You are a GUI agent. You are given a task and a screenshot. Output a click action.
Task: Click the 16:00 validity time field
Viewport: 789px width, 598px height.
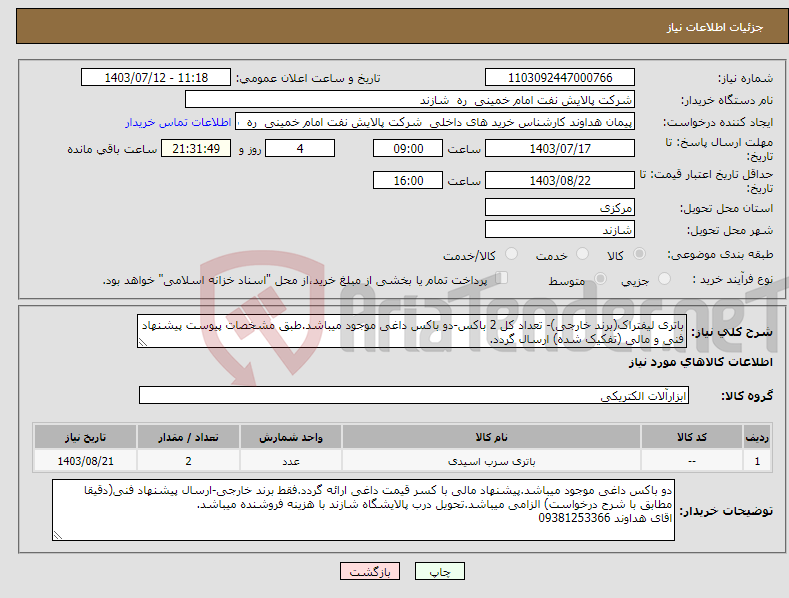click(x=408, y=180)
